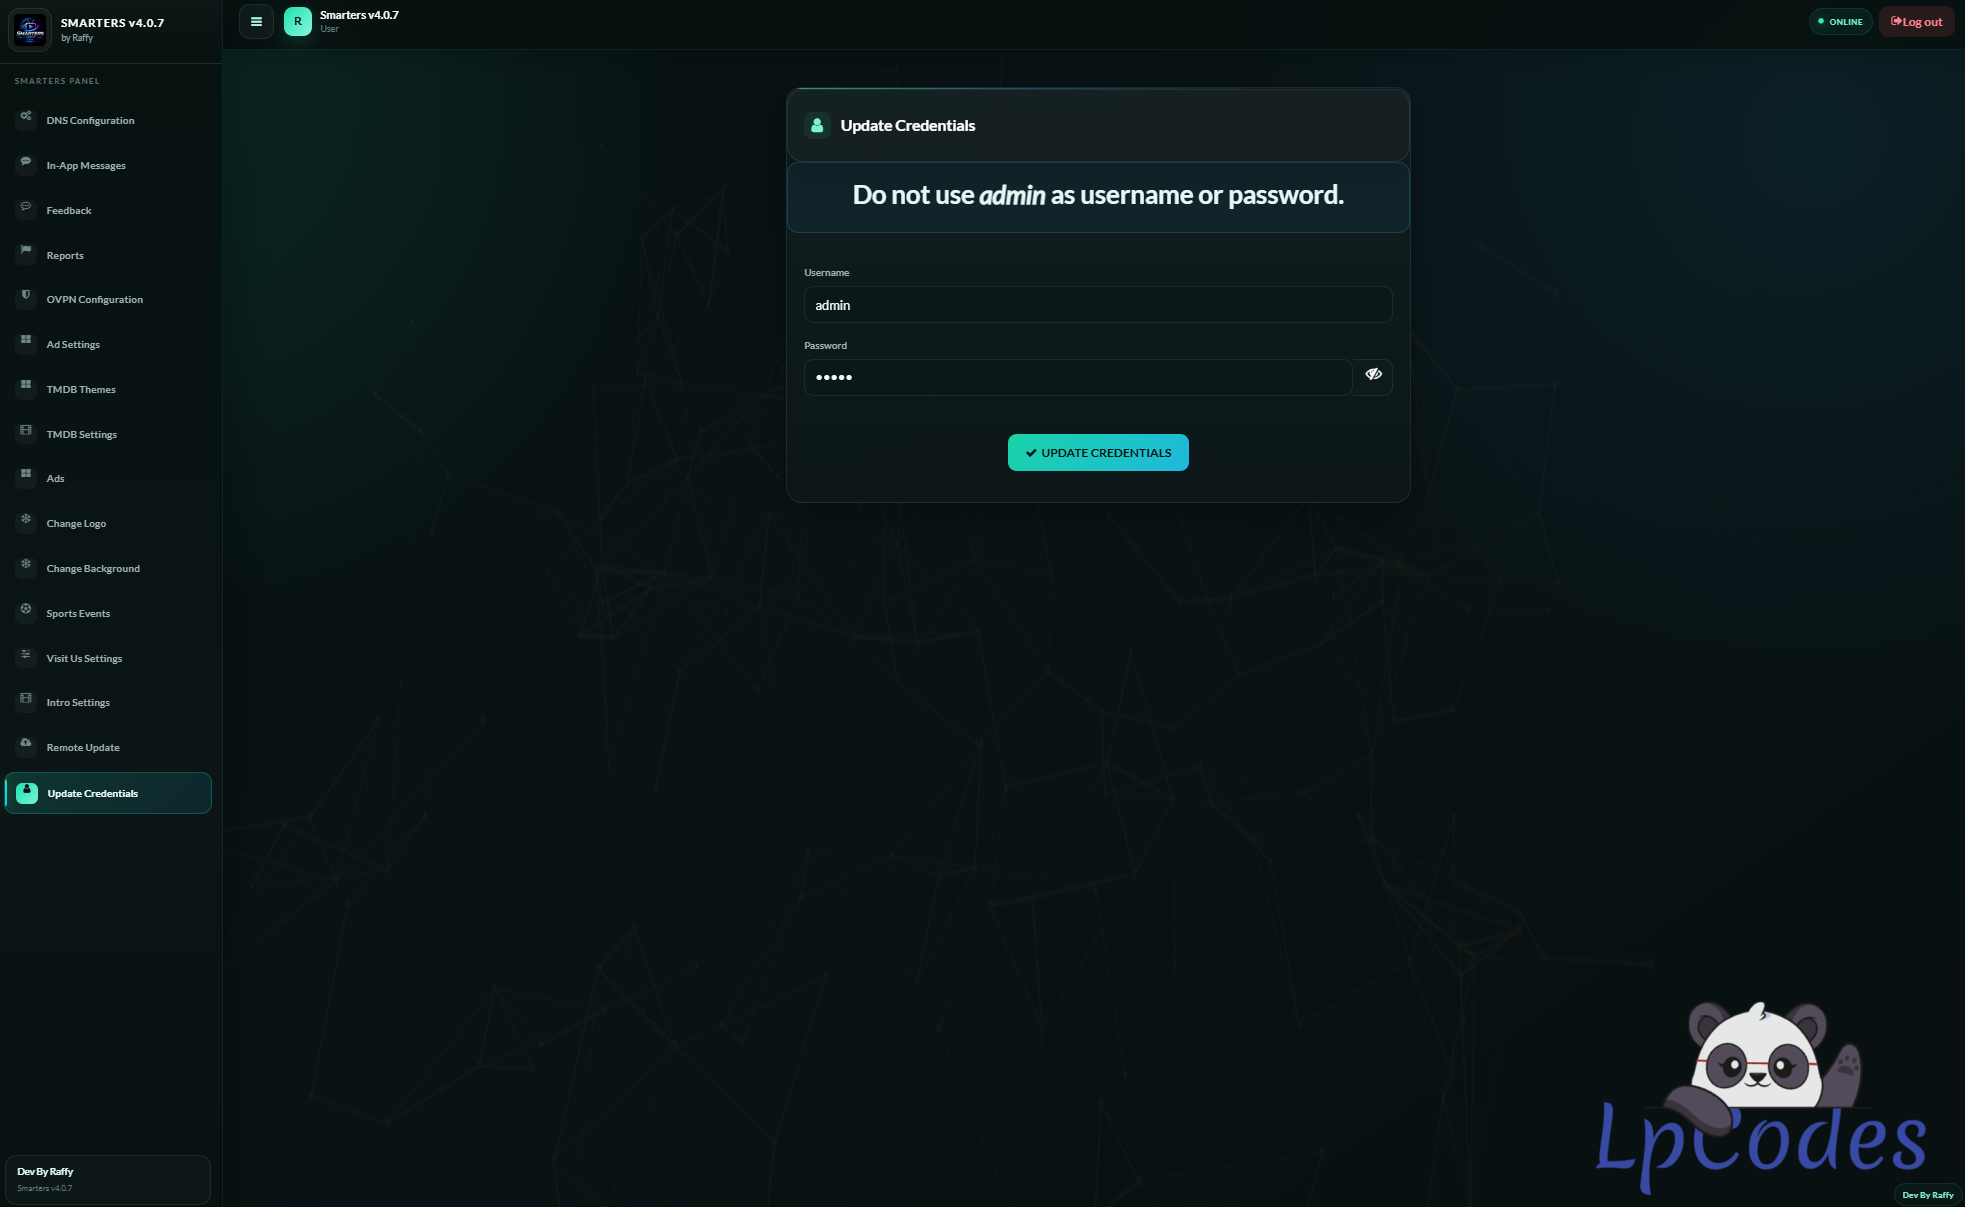Click the DNS Configuration sidebar icon

click(x=26, y=117)
